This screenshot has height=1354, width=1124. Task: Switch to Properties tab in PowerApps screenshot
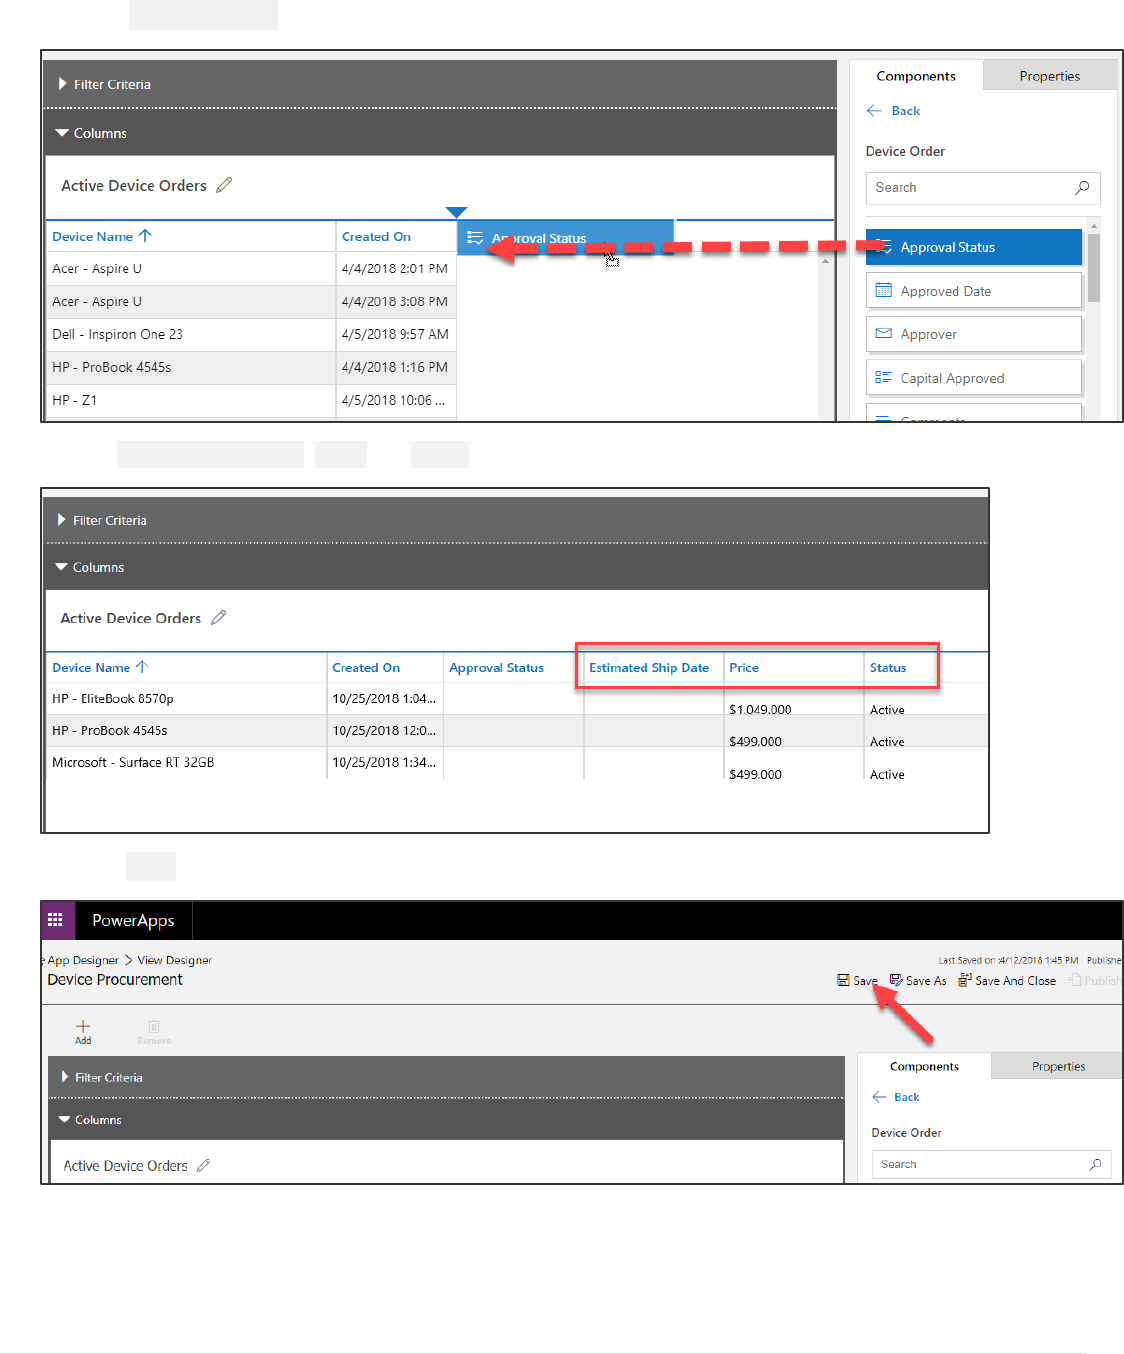point(1058,1066)
